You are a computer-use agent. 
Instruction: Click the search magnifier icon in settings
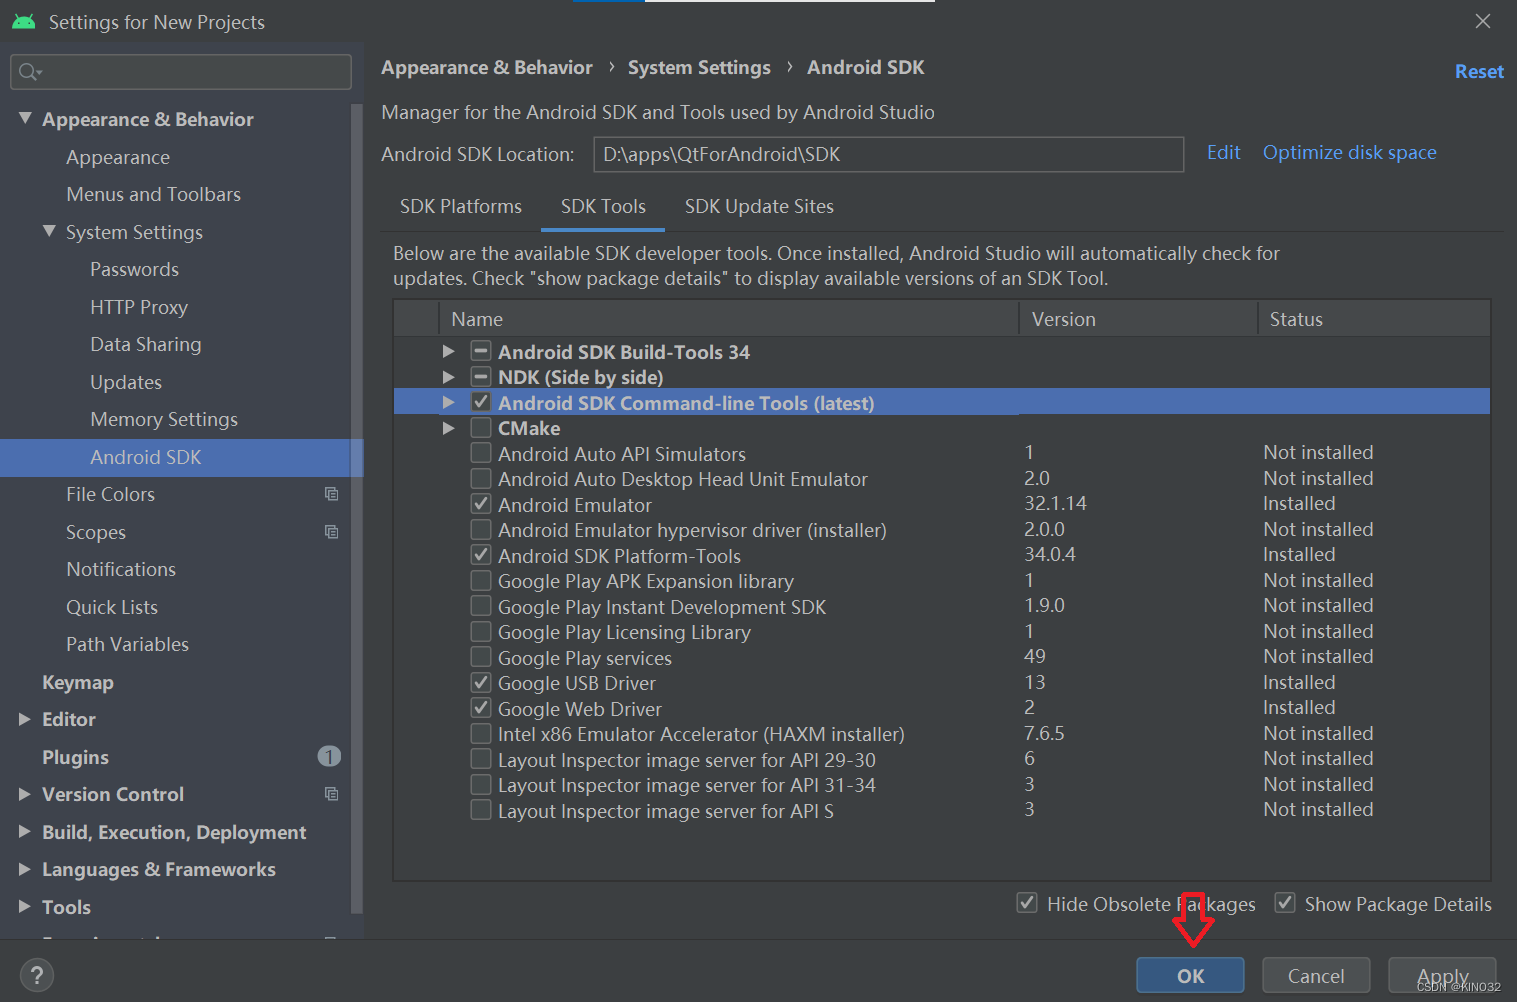point(30,72)
